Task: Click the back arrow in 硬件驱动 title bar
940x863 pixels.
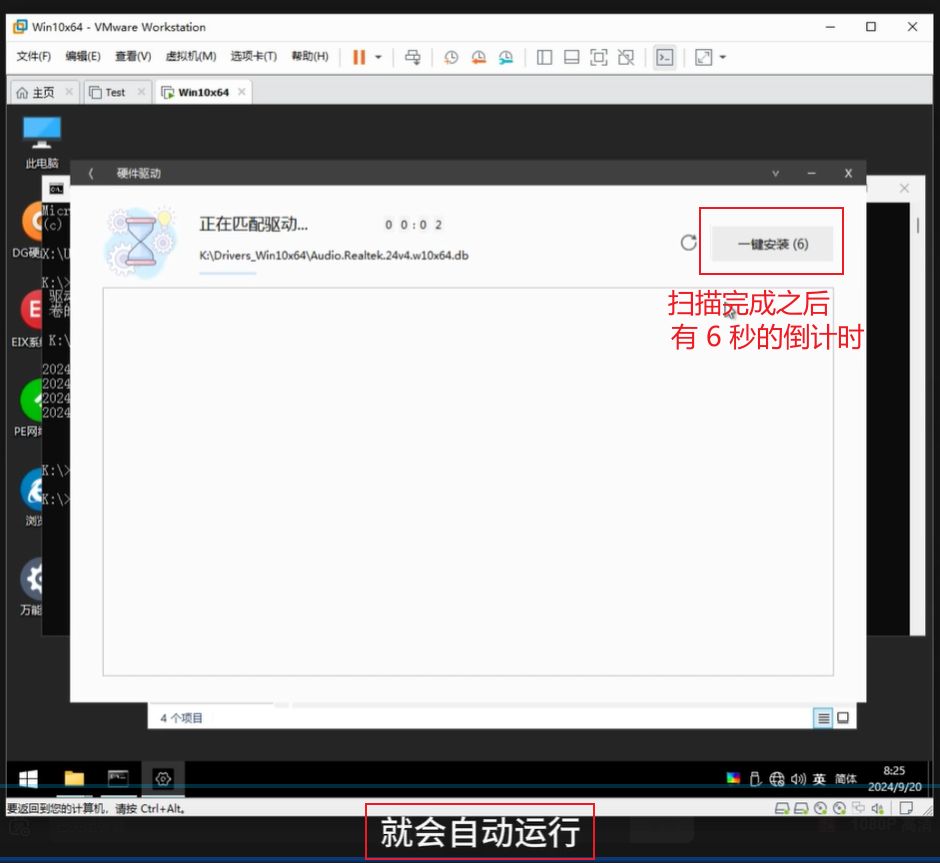Action: (x=91, y=174)
